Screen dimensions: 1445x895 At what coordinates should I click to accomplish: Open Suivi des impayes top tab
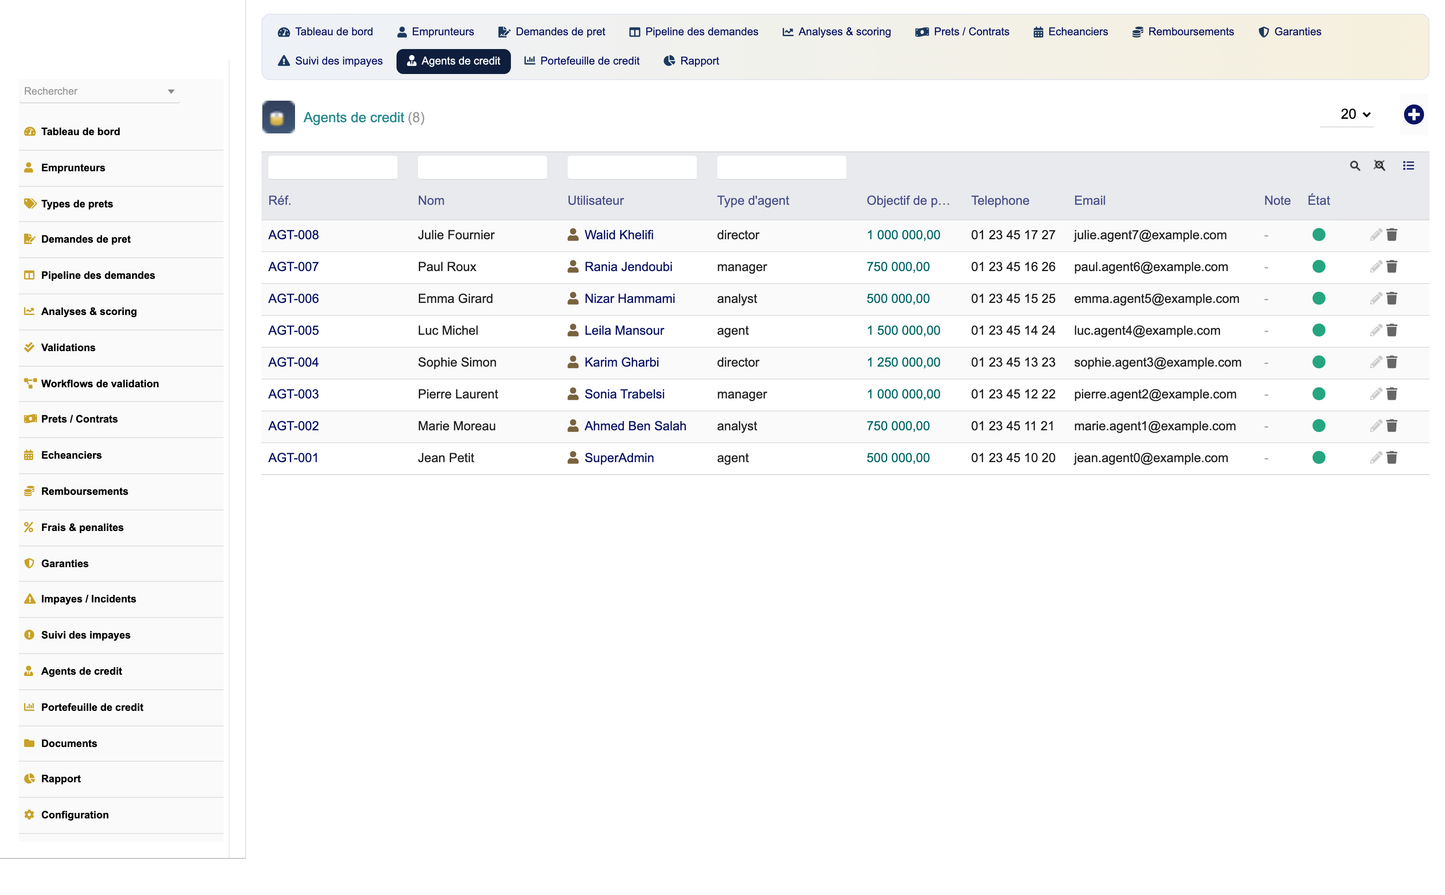pos(330,61)
